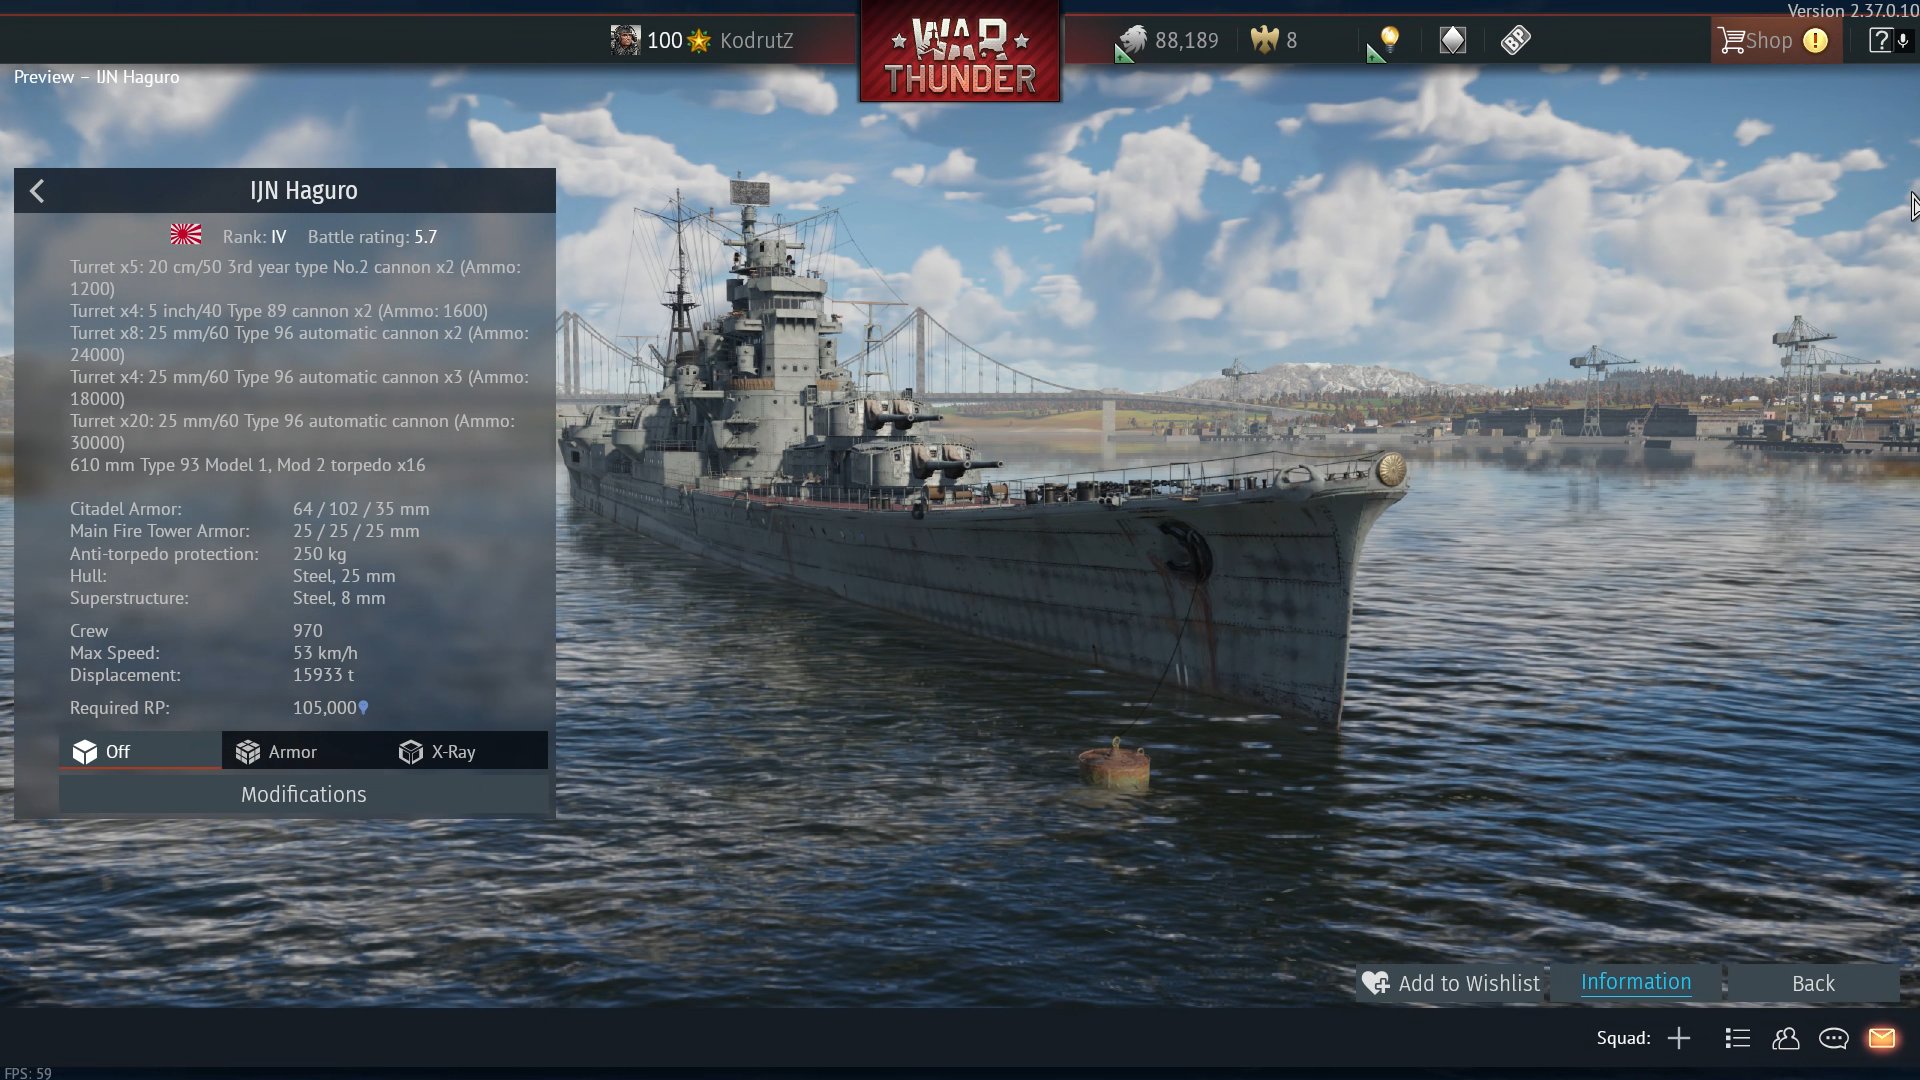Click the silver lions currency icon
The height and width of the screenshot is (1080, 1920).
coord(1132,41)
